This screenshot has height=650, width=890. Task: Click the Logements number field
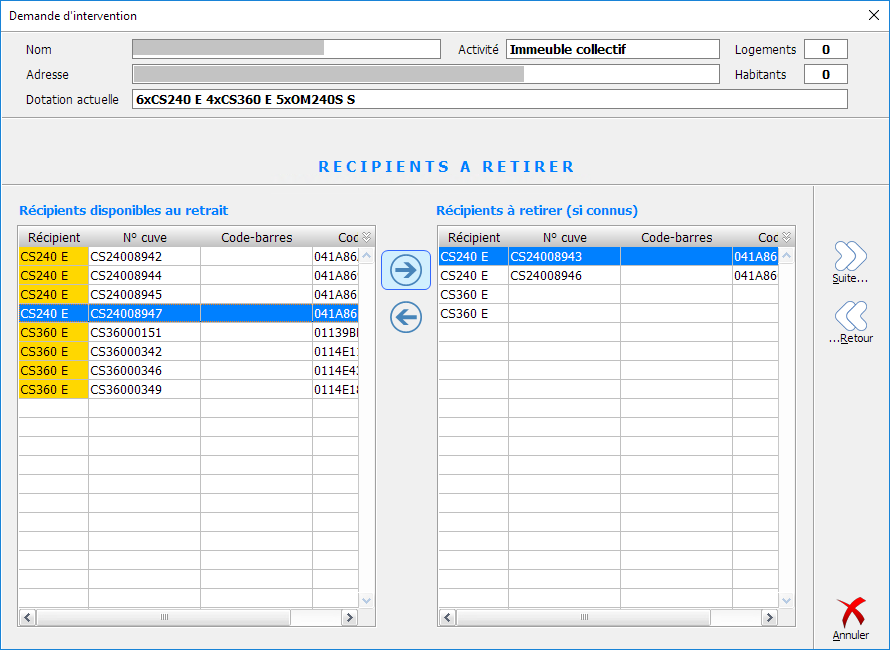[826, 49]
